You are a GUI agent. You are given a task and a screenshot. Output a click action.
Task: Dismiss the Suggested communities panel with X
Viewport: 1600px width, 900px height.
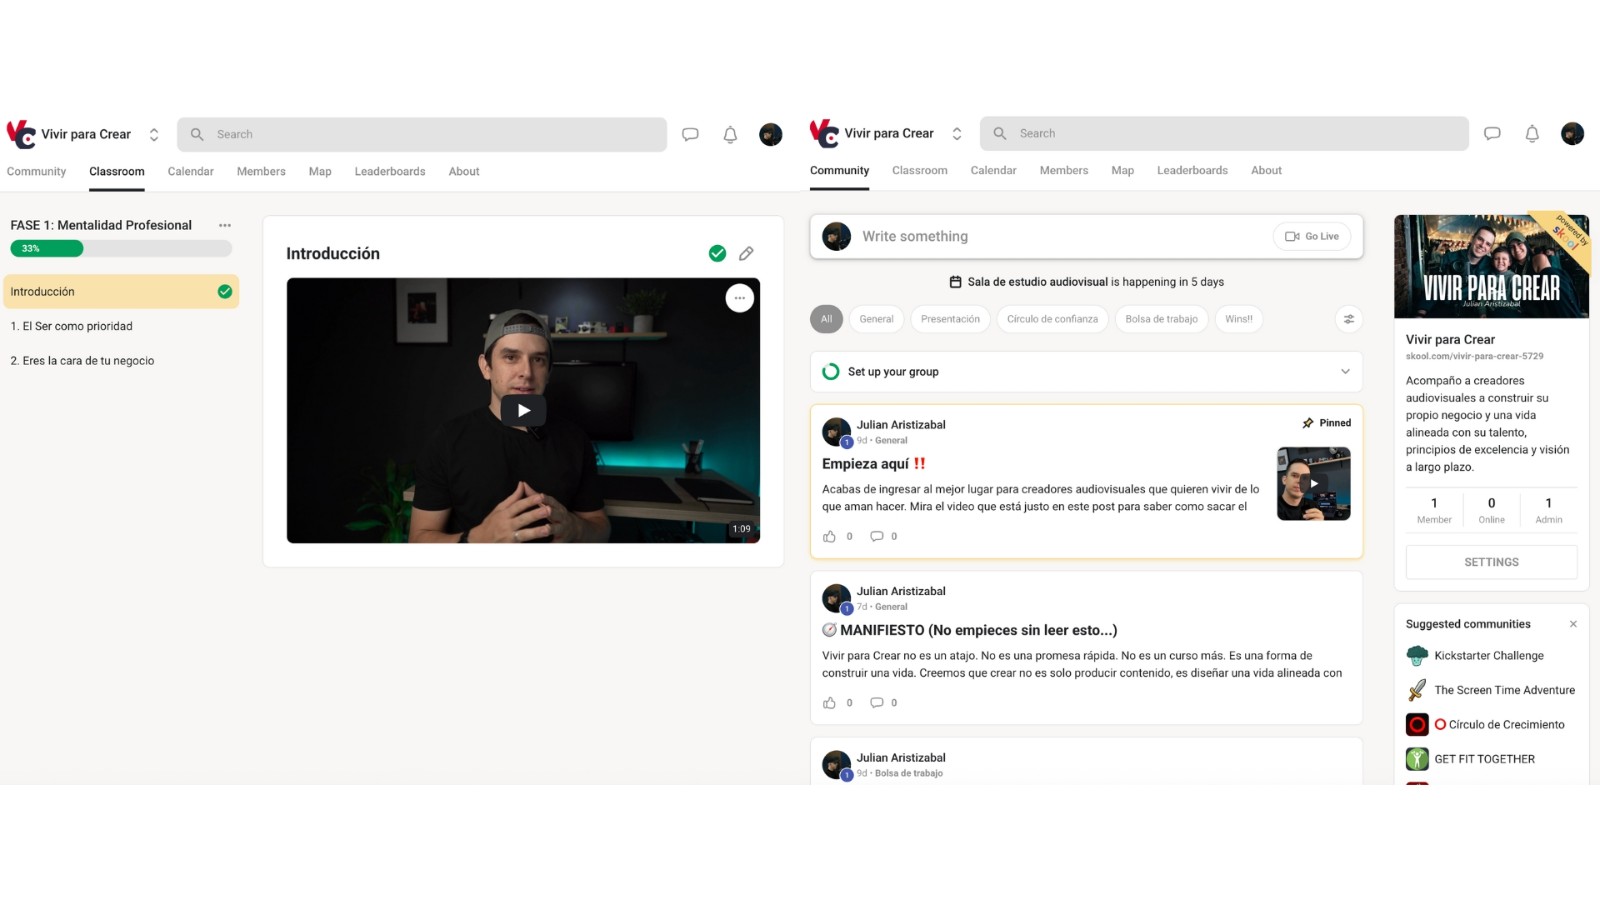(1572, 624)
